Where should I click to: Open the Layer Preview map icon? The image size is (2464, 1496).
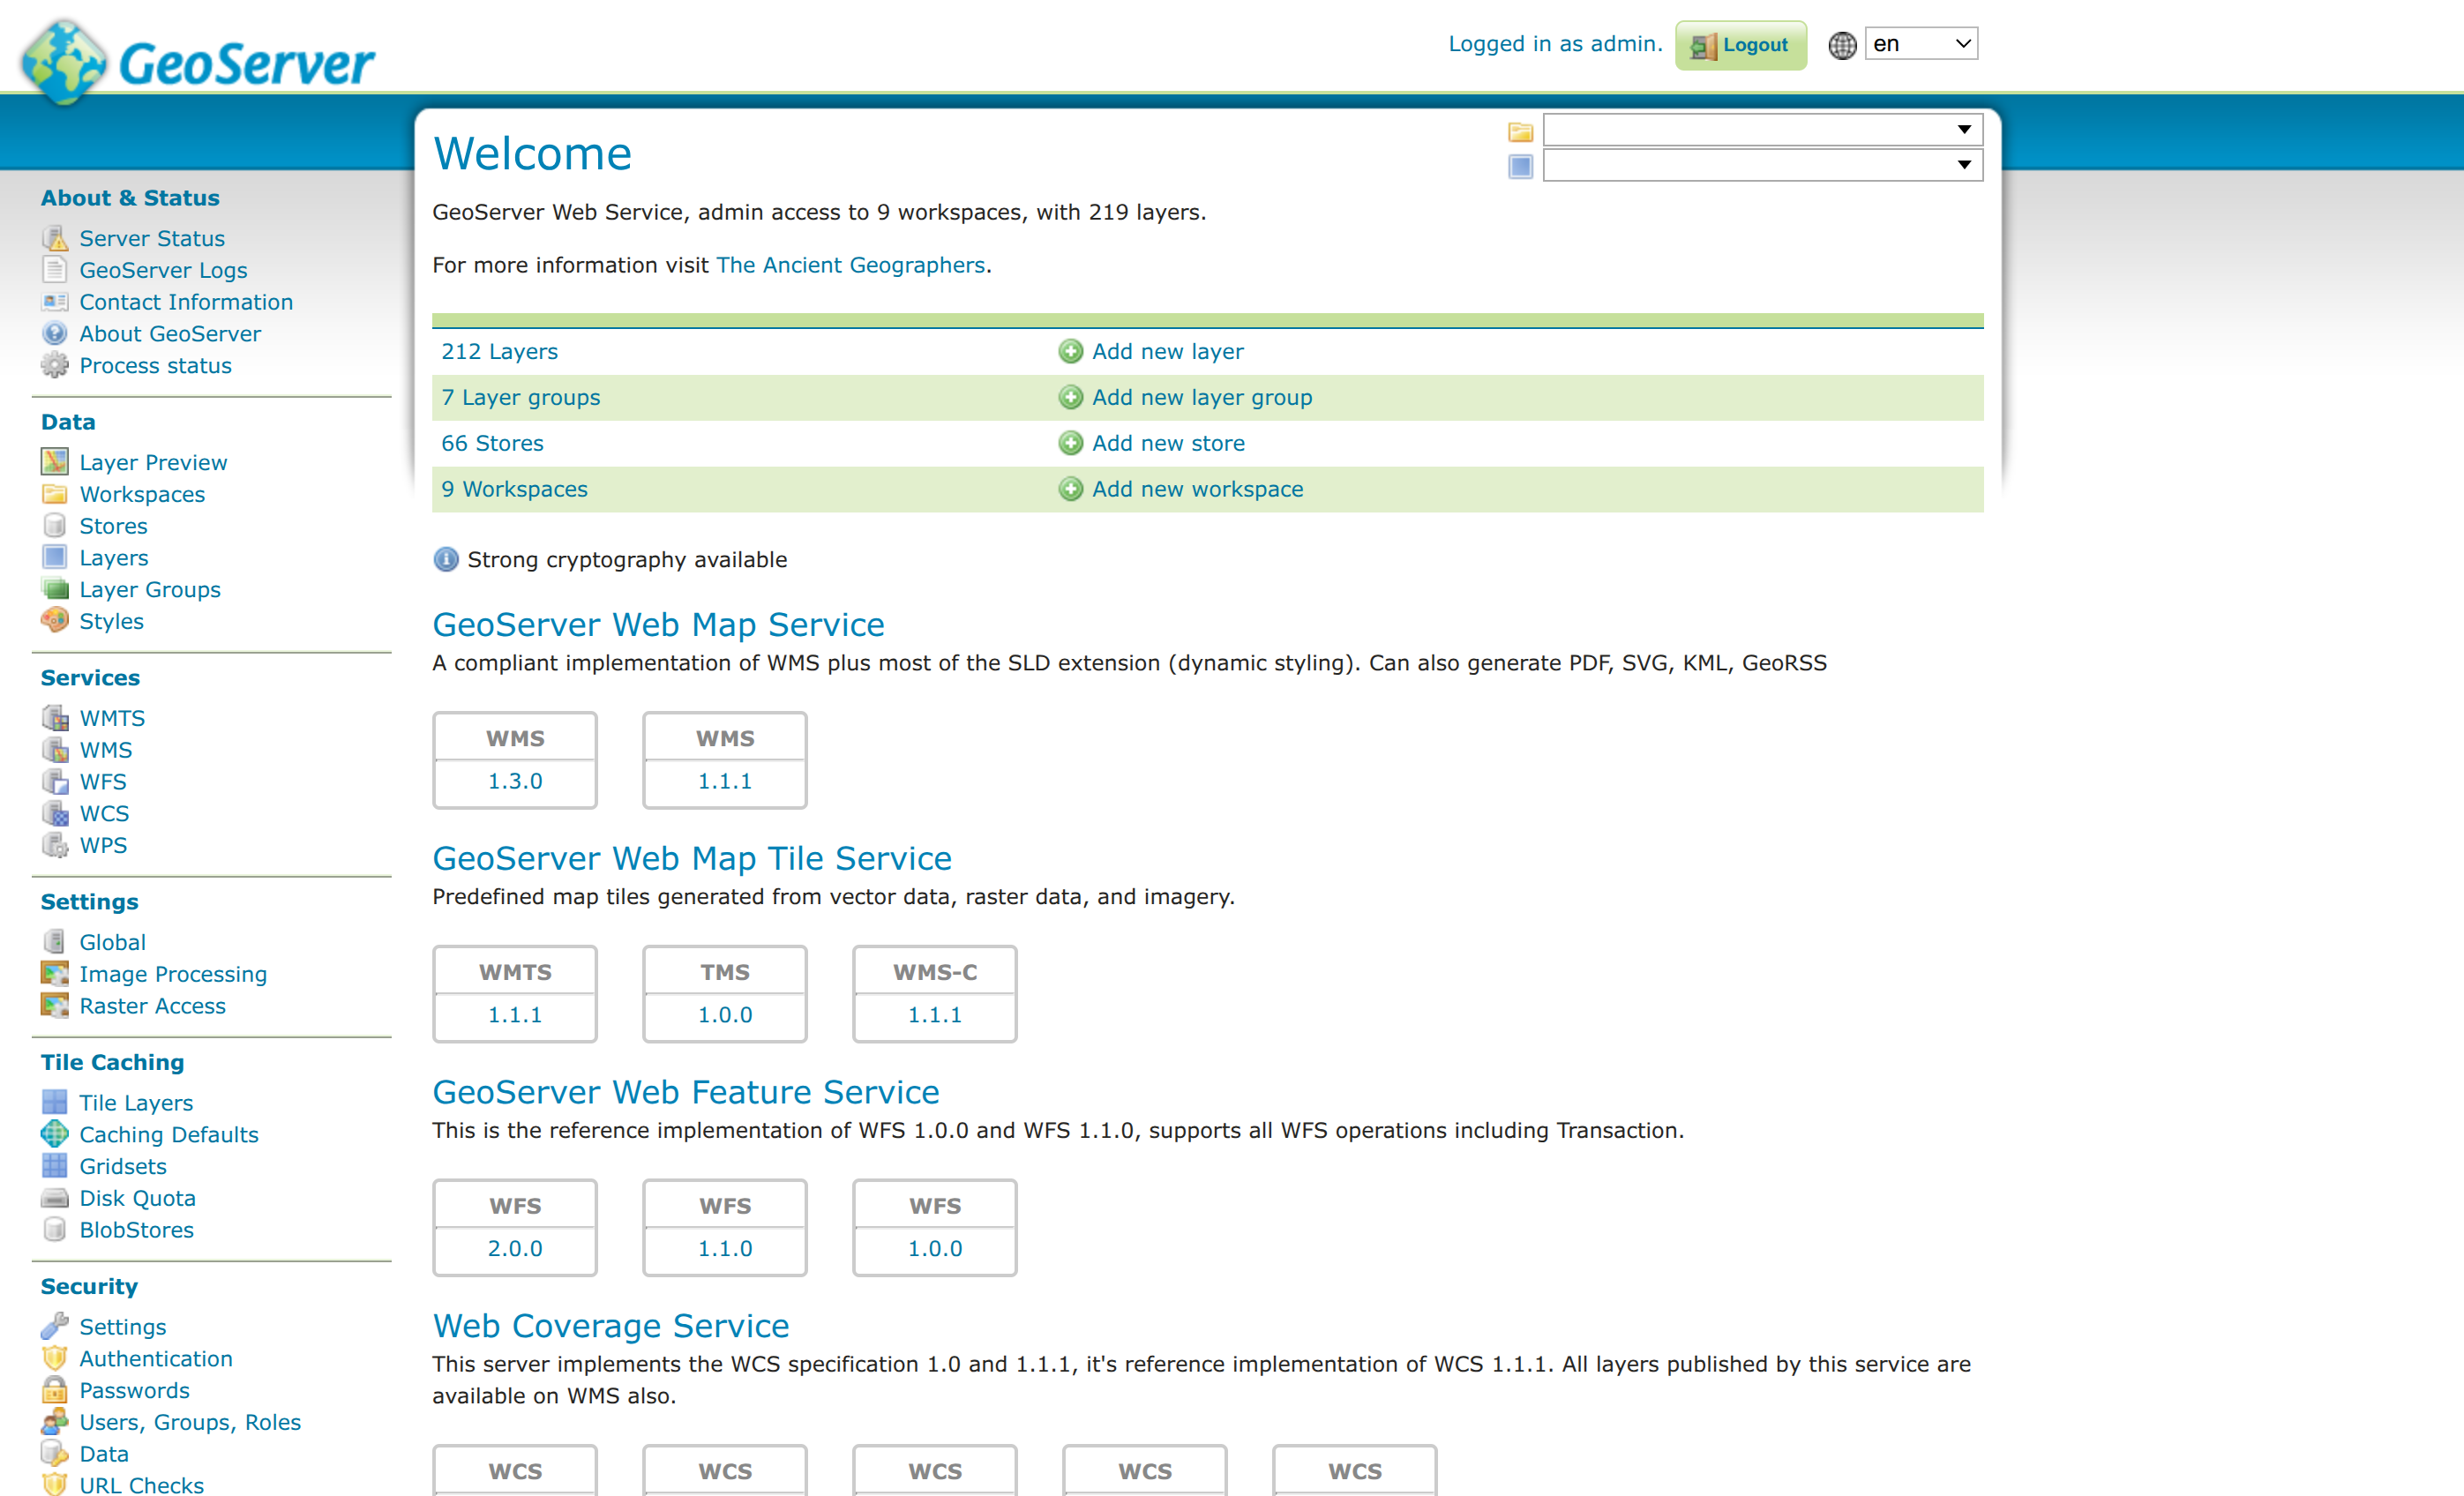click(x=55, y=462)
